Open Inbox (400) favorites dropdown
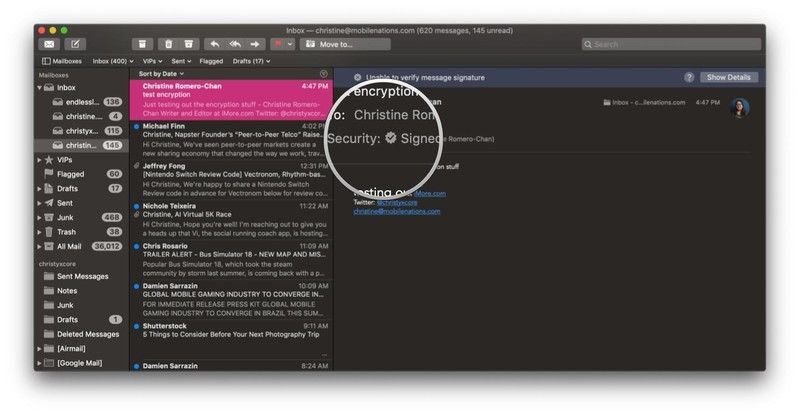The image size is (800, 415). click(113, 61)
